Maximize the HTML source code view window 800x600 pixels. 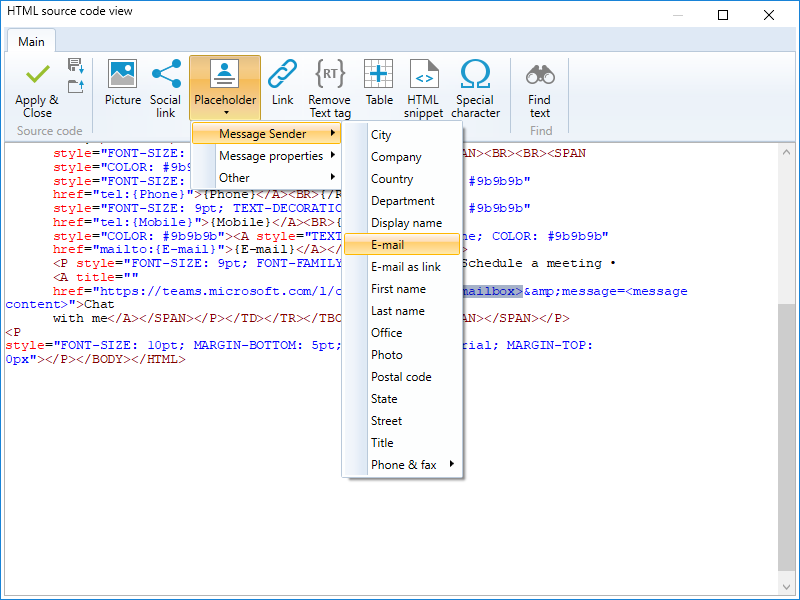click(723, 15)
